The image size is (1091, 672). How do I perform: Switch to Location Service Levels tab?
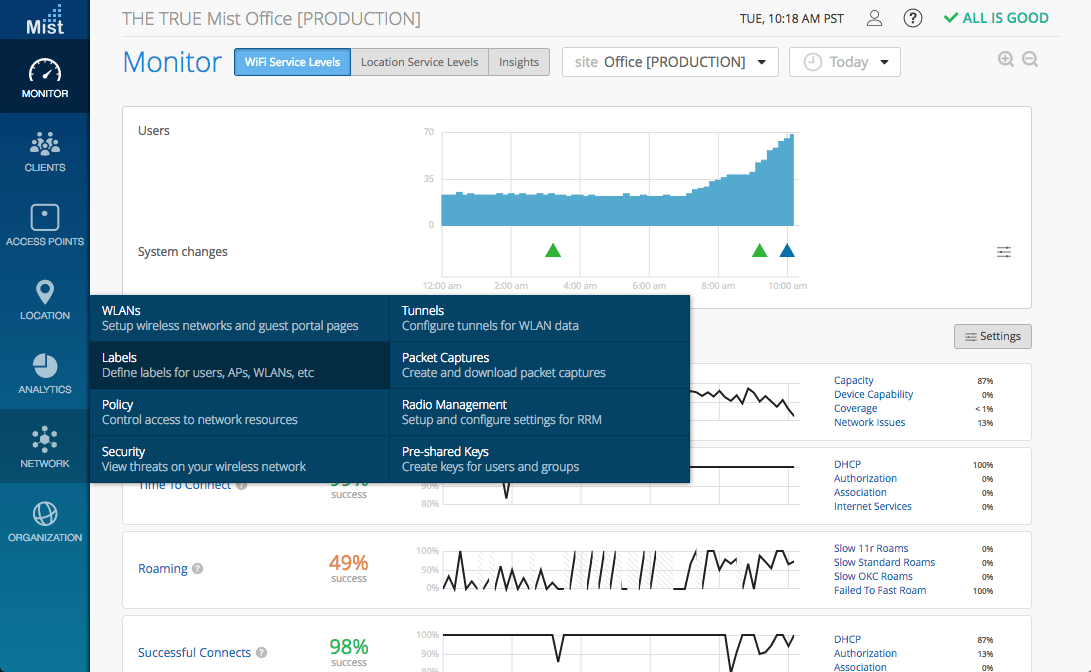(420, 62)
